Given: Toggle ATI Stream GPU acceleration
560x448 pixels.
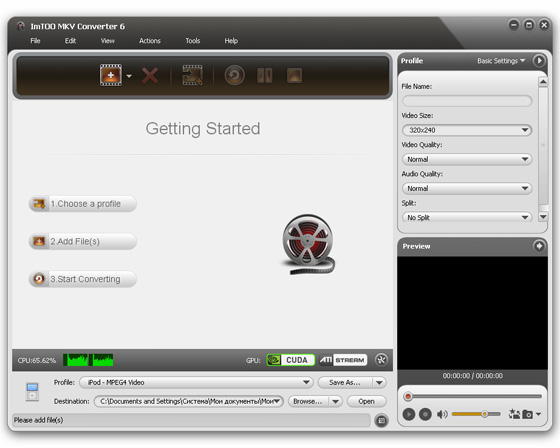Looking at the screenshot, I should tap(343, 360).
